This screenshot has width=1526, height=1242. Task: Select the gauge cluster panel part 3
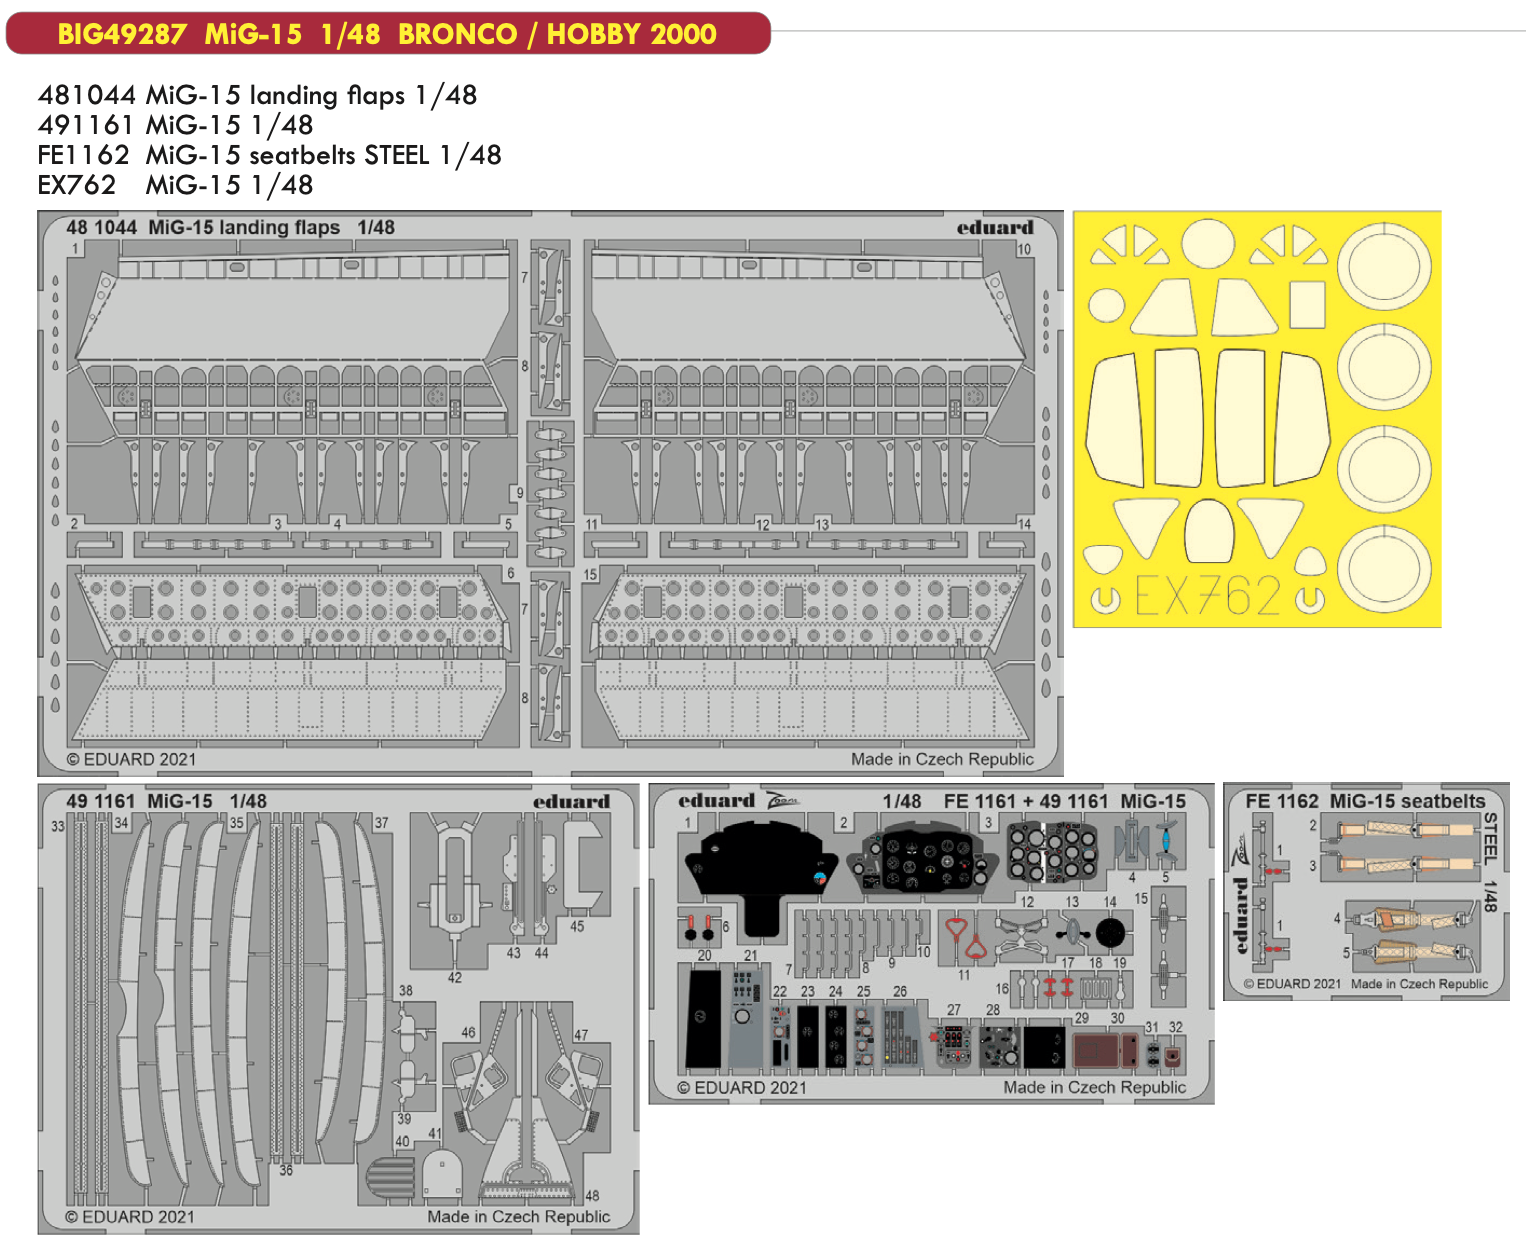(1050, 852)
